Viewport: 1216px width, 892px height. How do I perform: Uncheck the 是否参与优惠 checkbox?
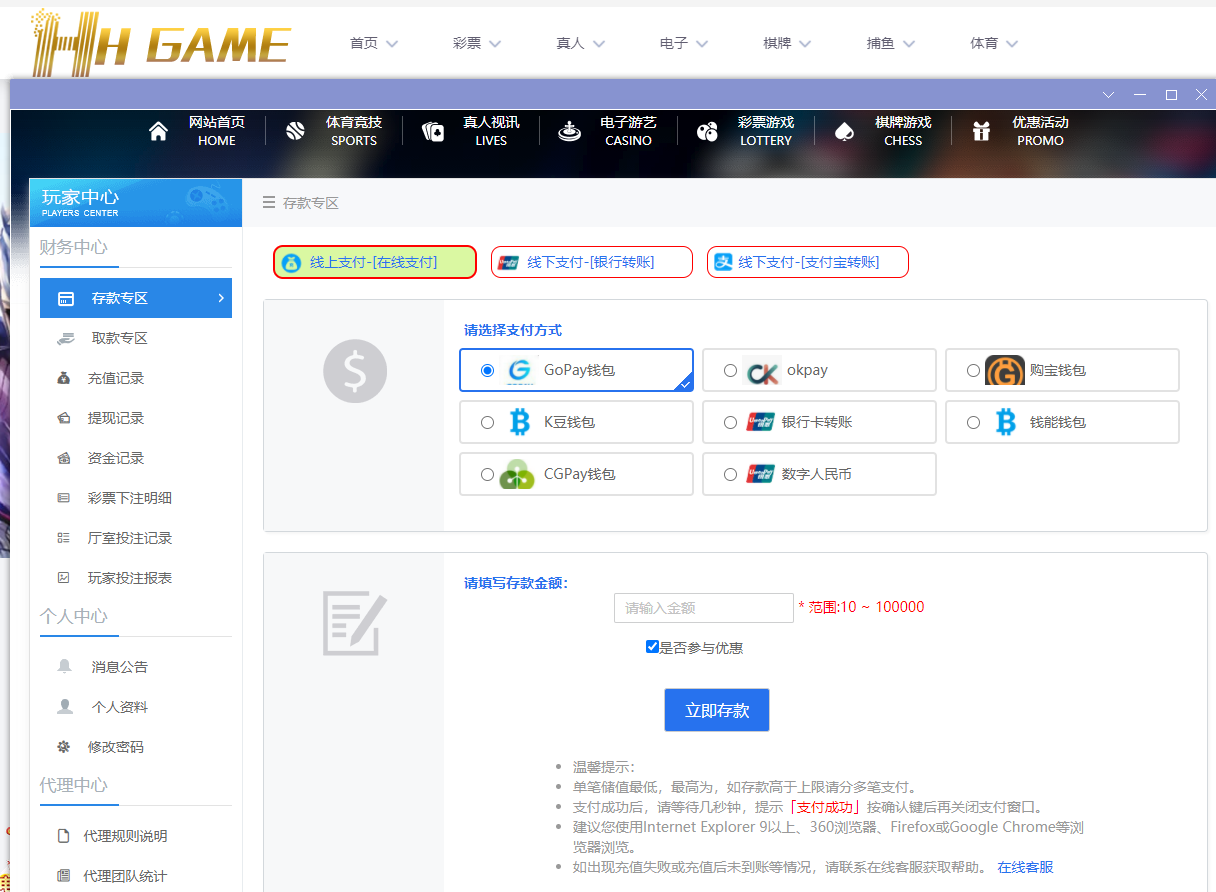[652, 647]
